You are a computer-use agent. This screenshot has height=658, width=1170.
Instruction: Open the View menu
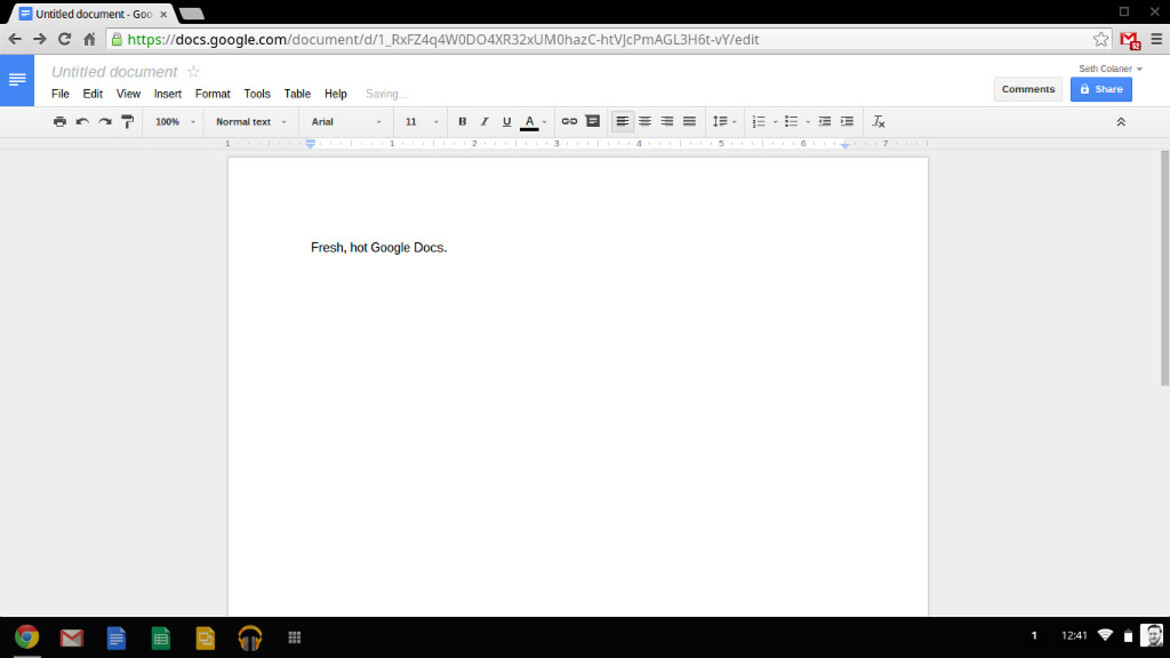(x=128, y=94)
